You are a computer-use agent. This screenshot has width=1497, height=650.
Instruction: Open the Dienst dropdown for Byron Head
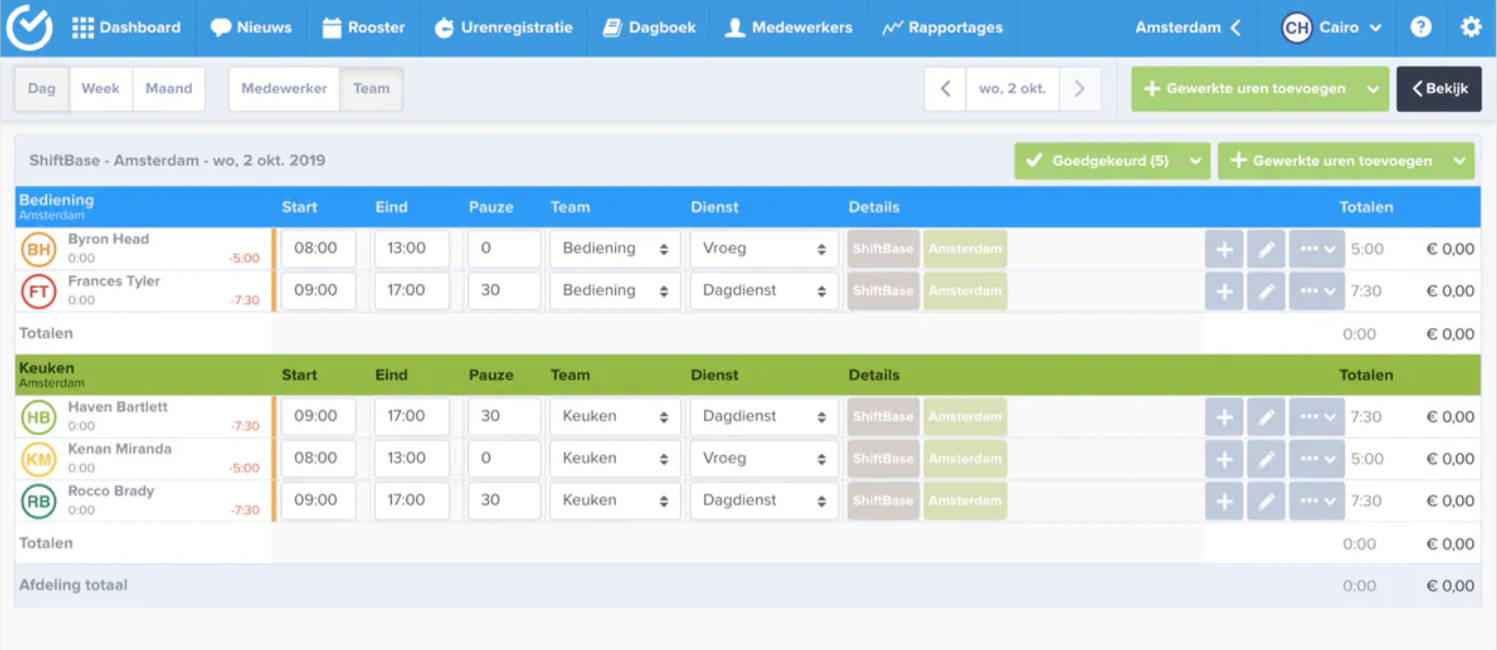764,249
